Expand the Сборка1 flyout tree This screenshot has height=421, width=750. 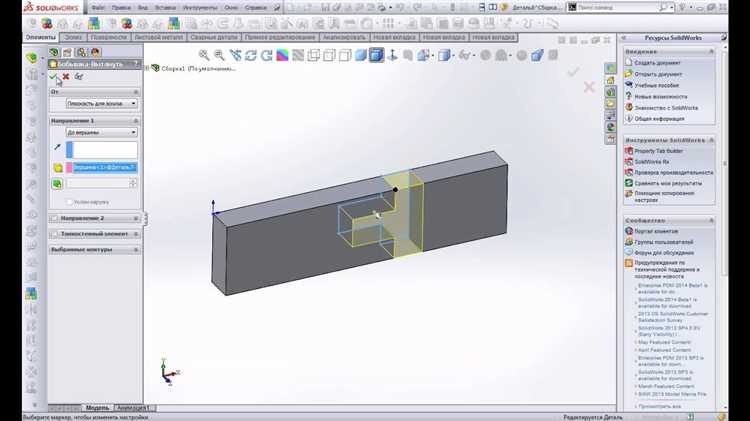[148, 68]
